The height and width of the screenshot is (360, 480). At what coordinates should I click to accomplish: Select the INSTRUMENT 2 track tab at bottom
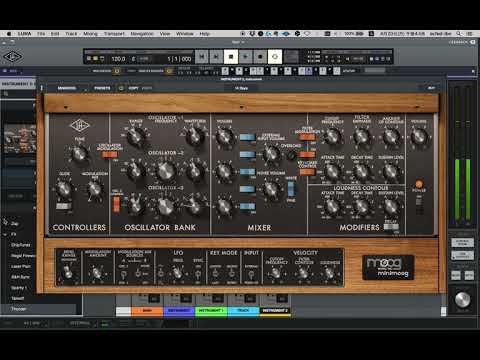pos(275,311)
